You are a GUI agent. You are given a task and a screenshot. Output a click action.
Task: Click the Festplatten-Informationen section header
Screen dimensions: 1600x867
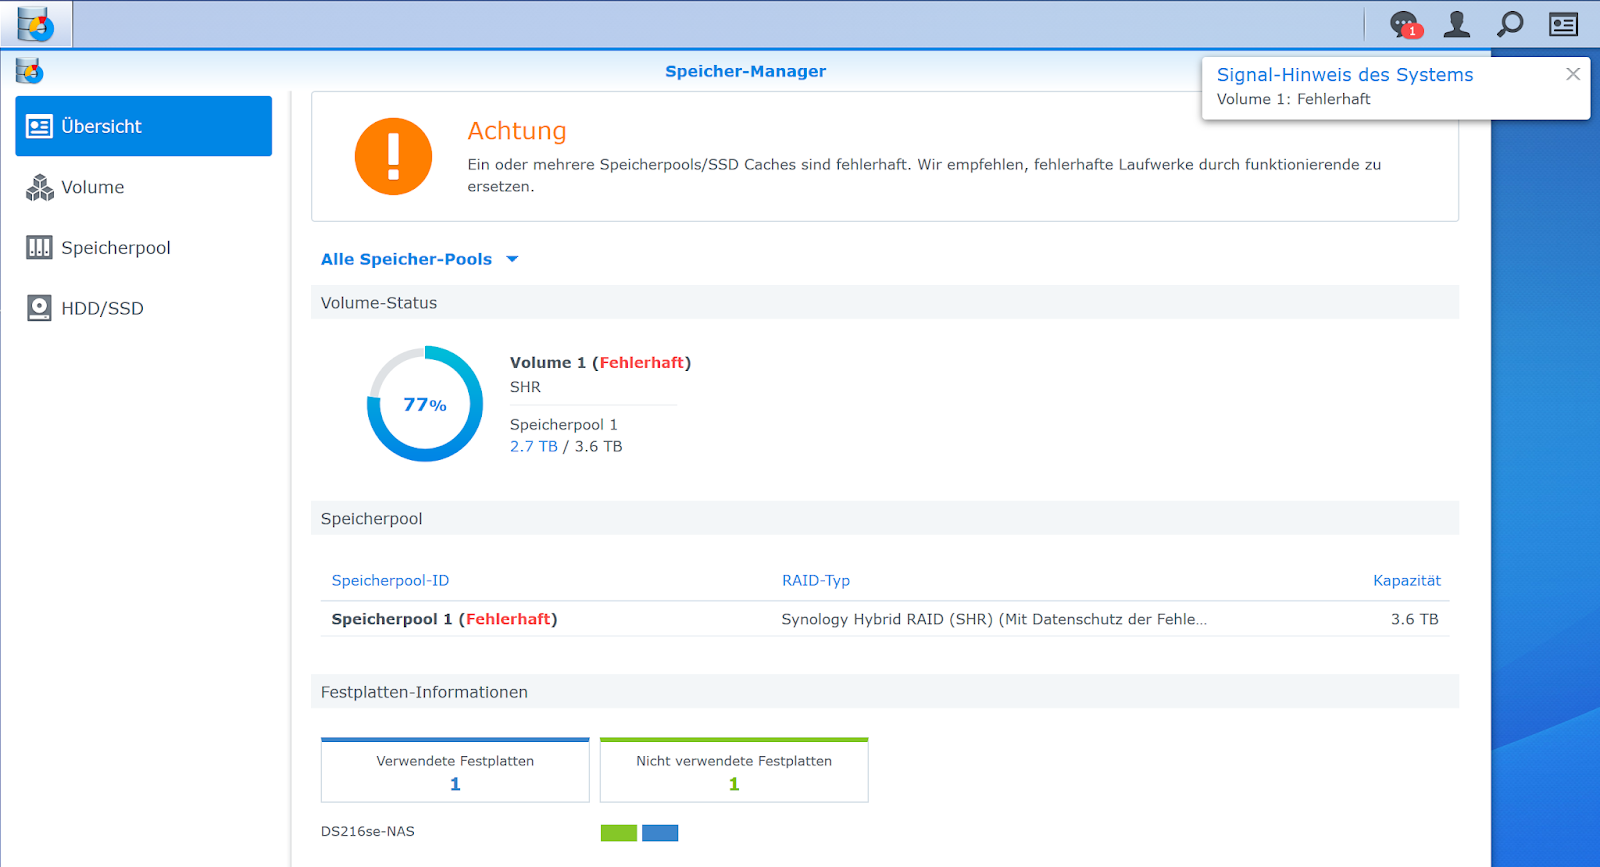(885, 692)
